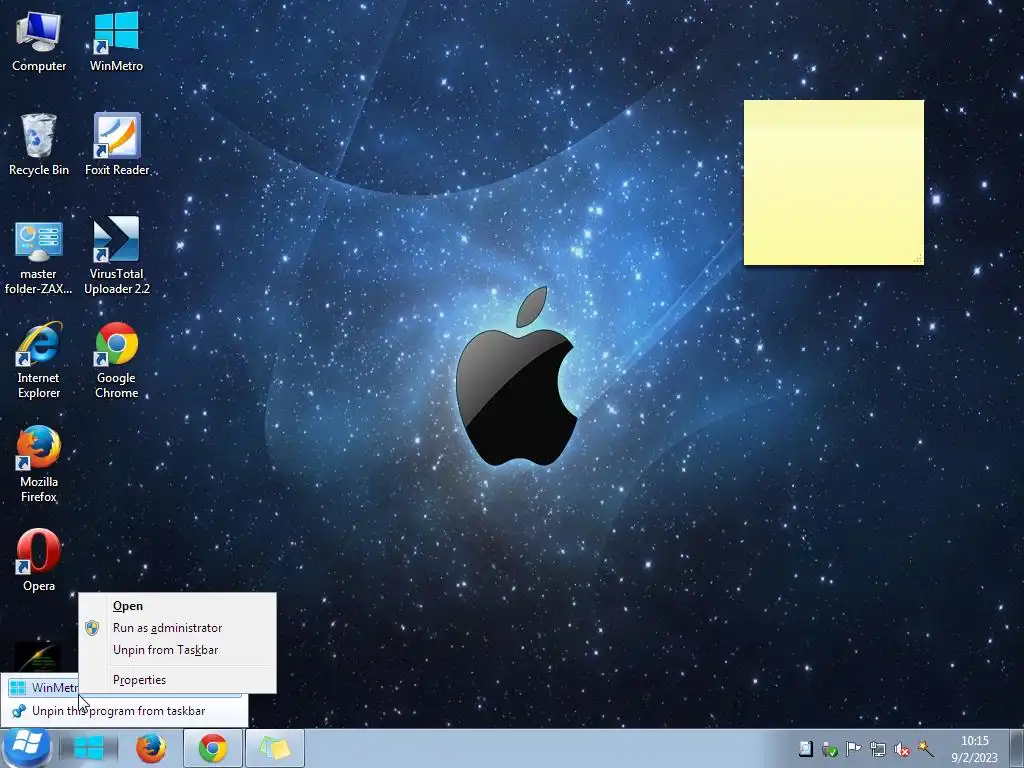Image resolution: width=1024 pixels, height=768 pixels.
Task: Select the Opera desktop shortcut
Action: coord(39,560)
